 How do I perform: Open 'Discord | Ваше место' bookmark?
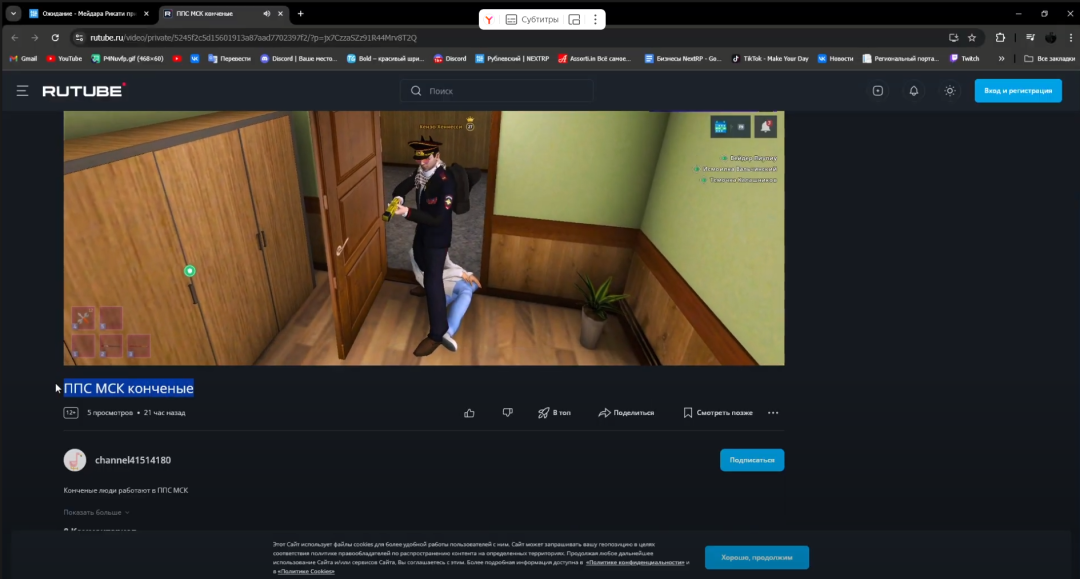point(298,59)
